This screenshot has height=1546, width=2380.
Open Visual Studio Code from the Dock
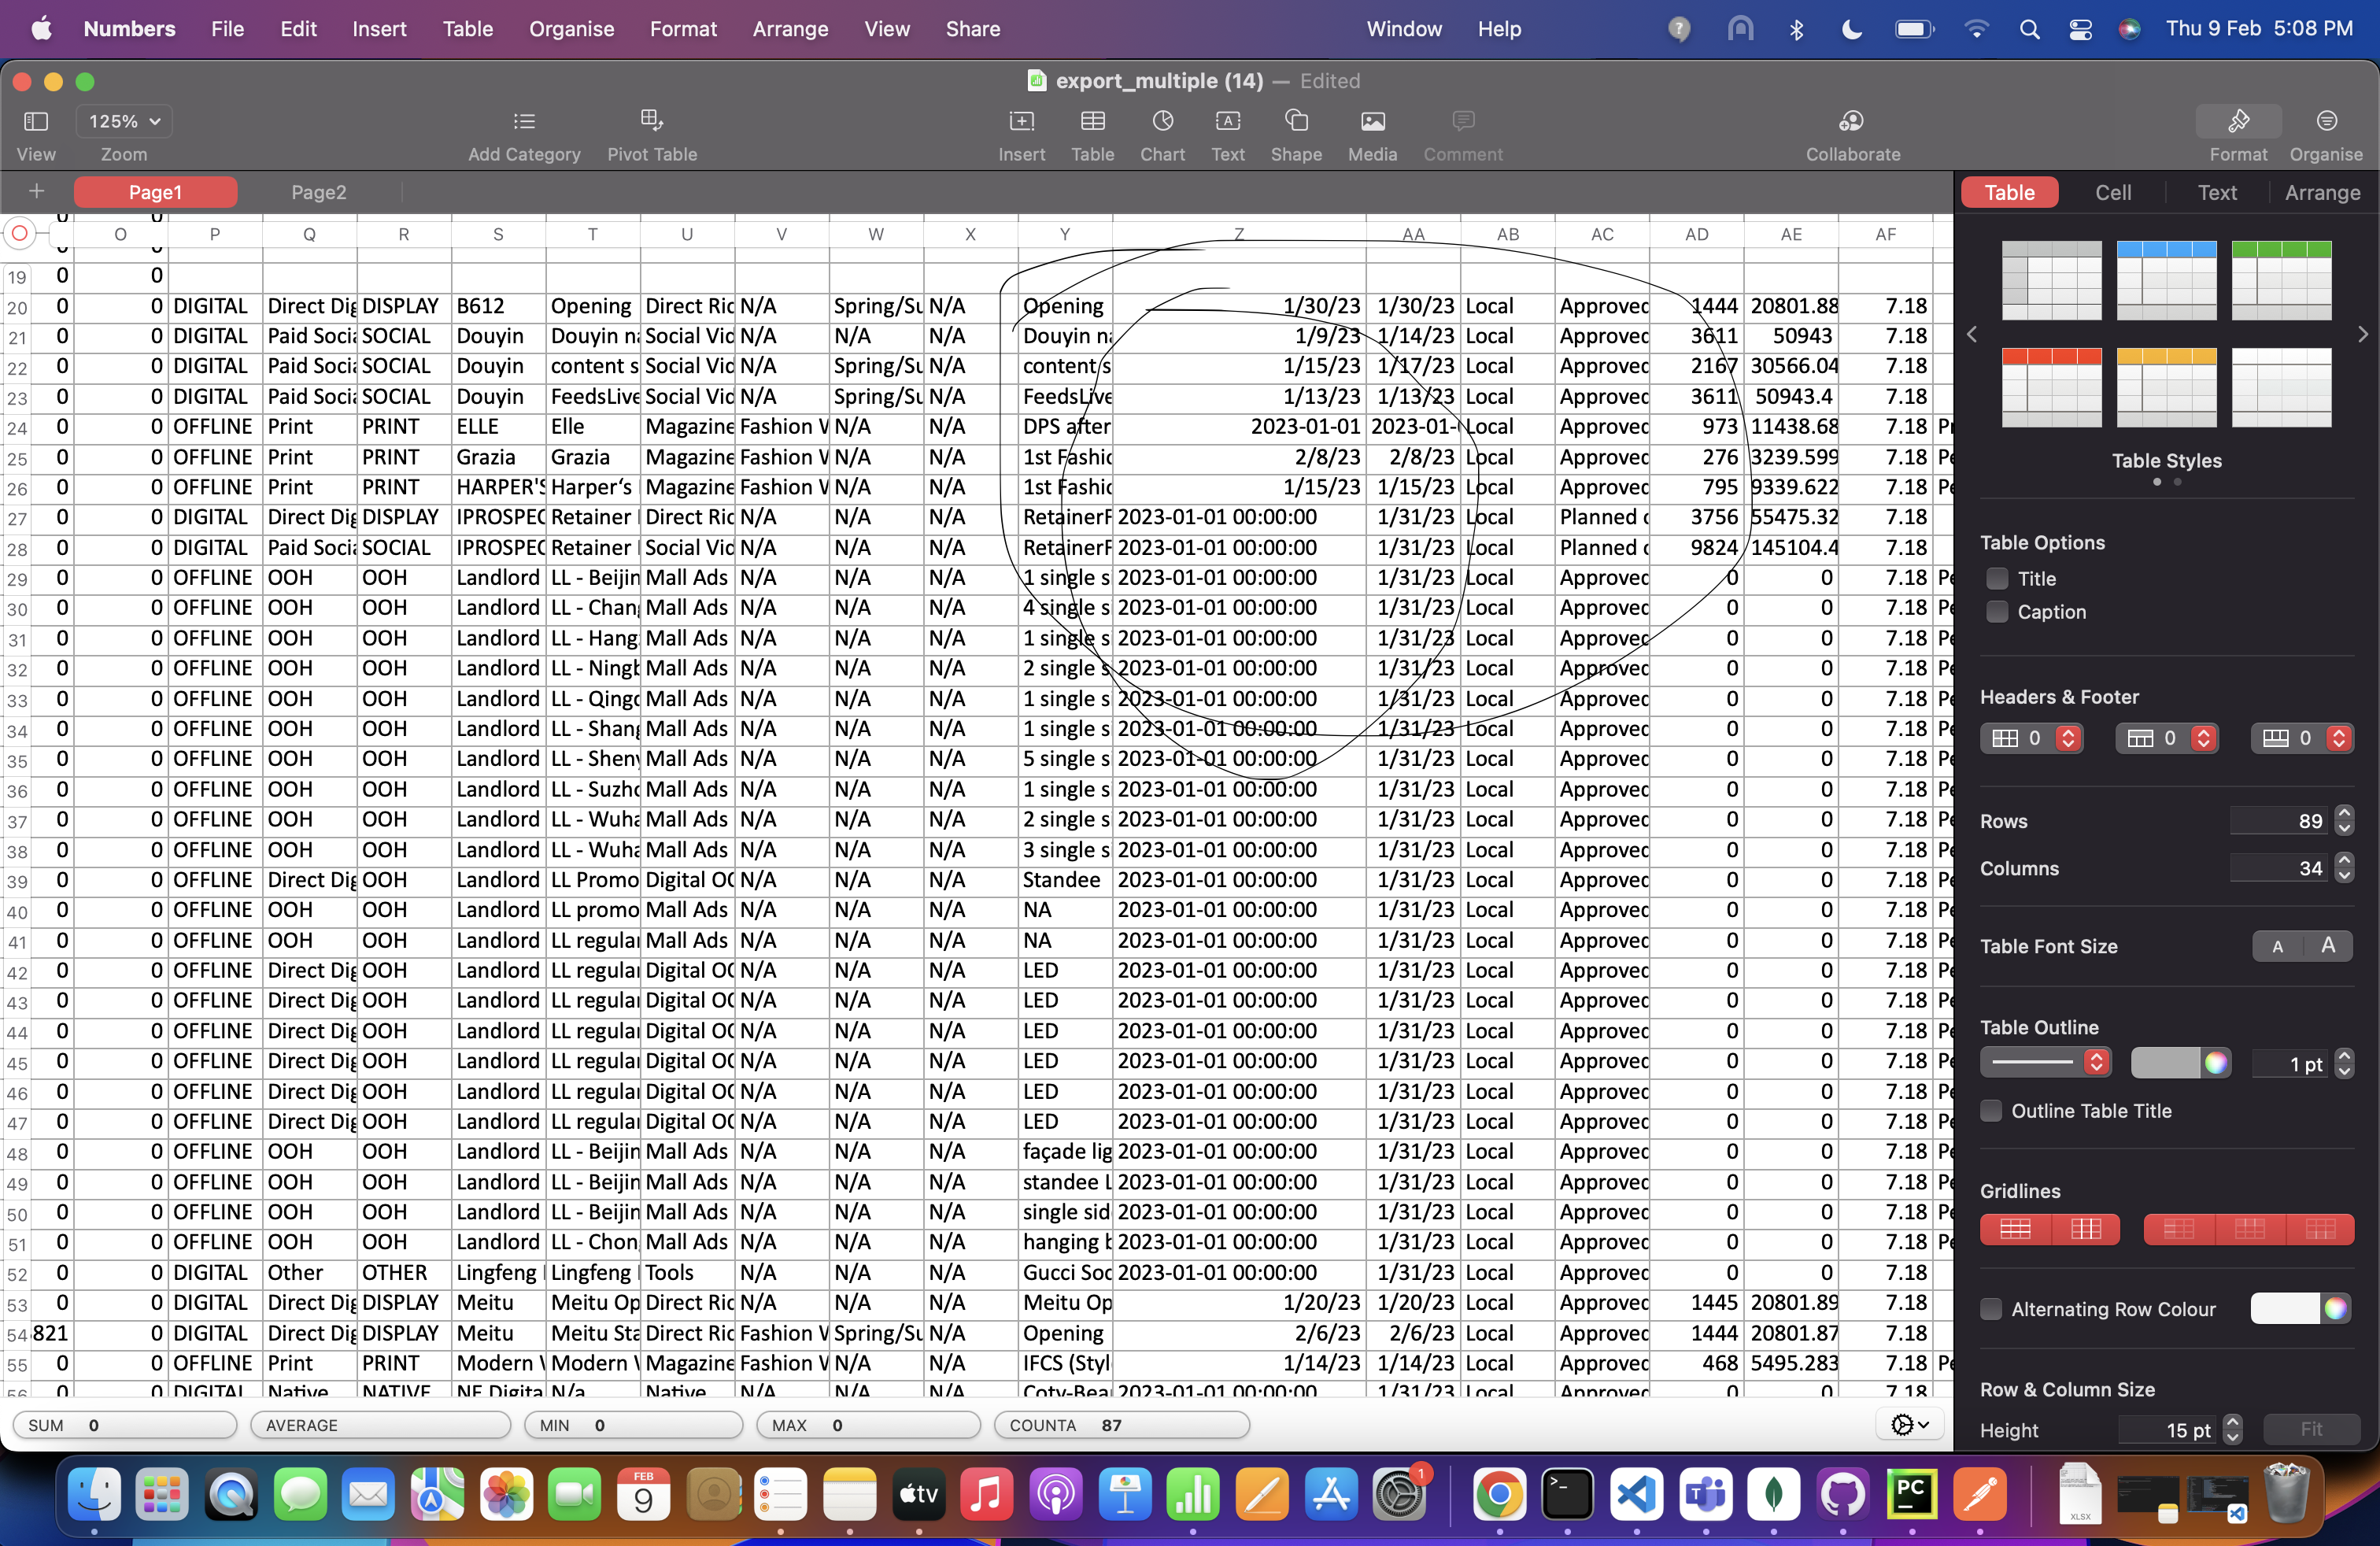[x=1636, y=1495]
